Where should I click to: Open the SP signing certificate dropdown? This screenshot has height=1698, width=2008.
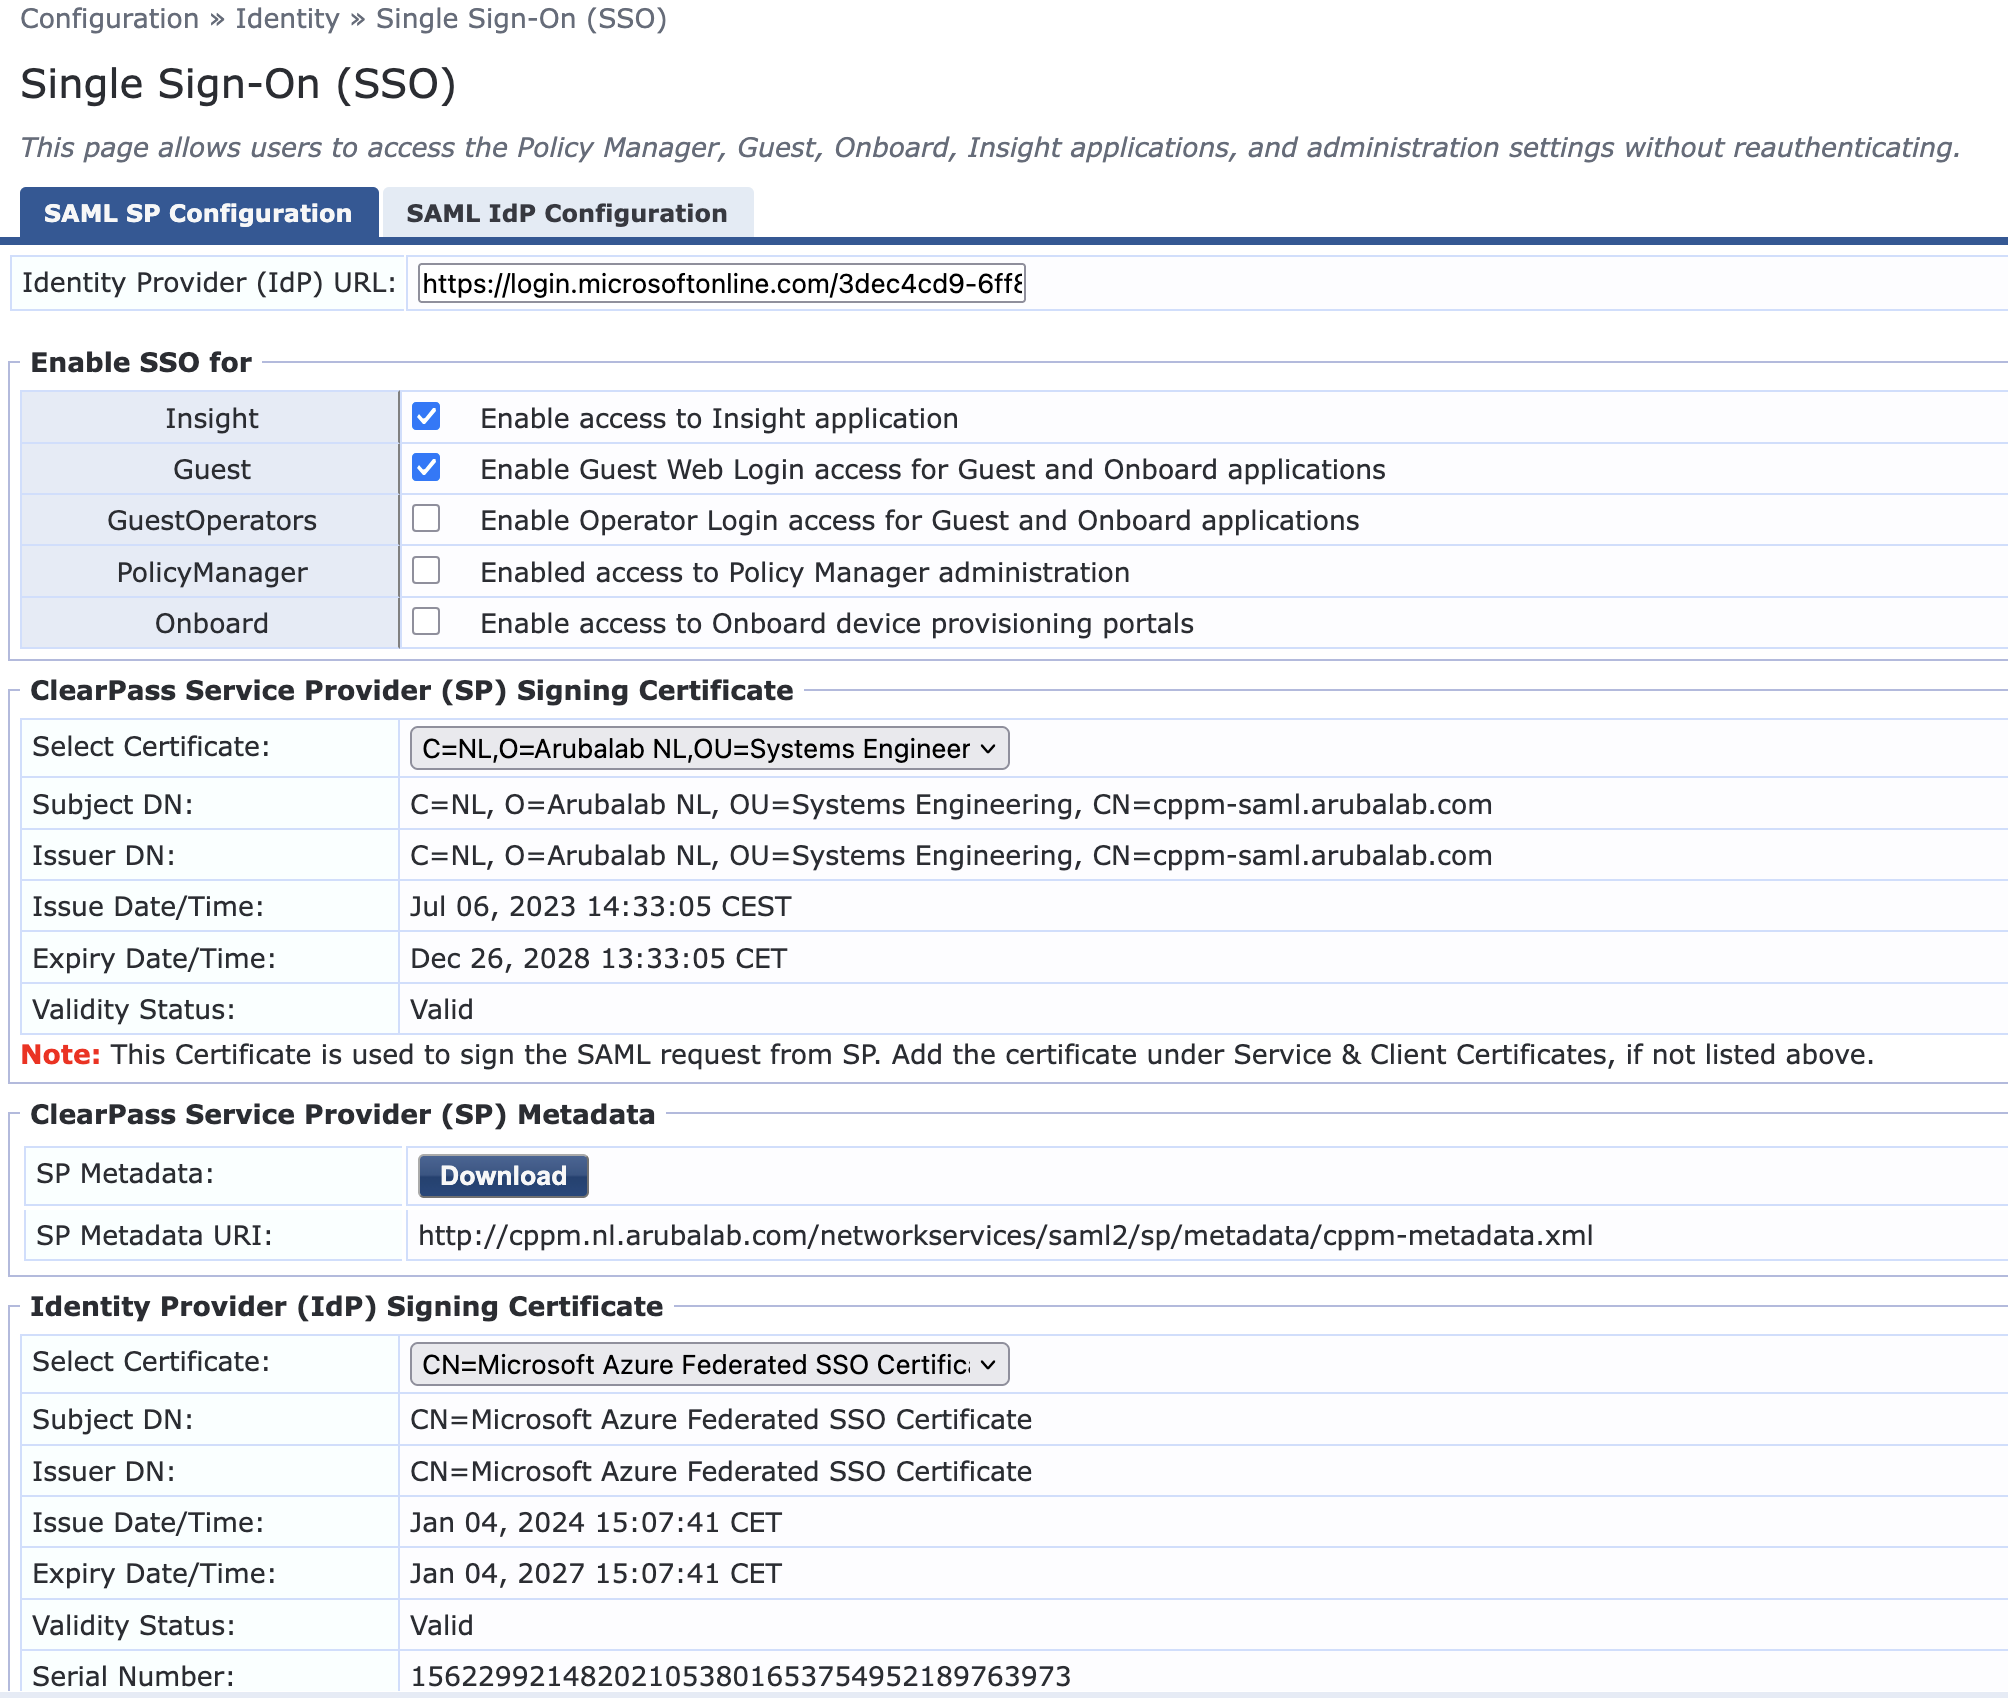[709, 748]
